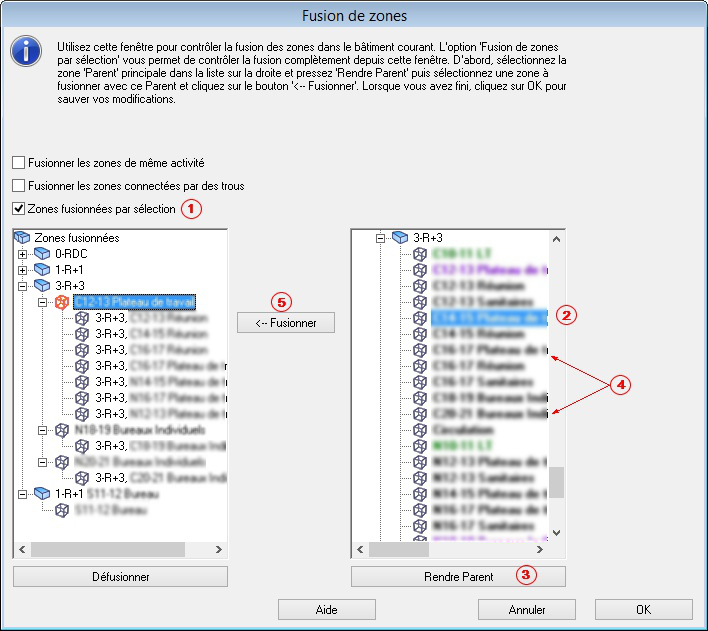
Task: Expand the 0-RDC node in left tree
Action: click(23, 254)
